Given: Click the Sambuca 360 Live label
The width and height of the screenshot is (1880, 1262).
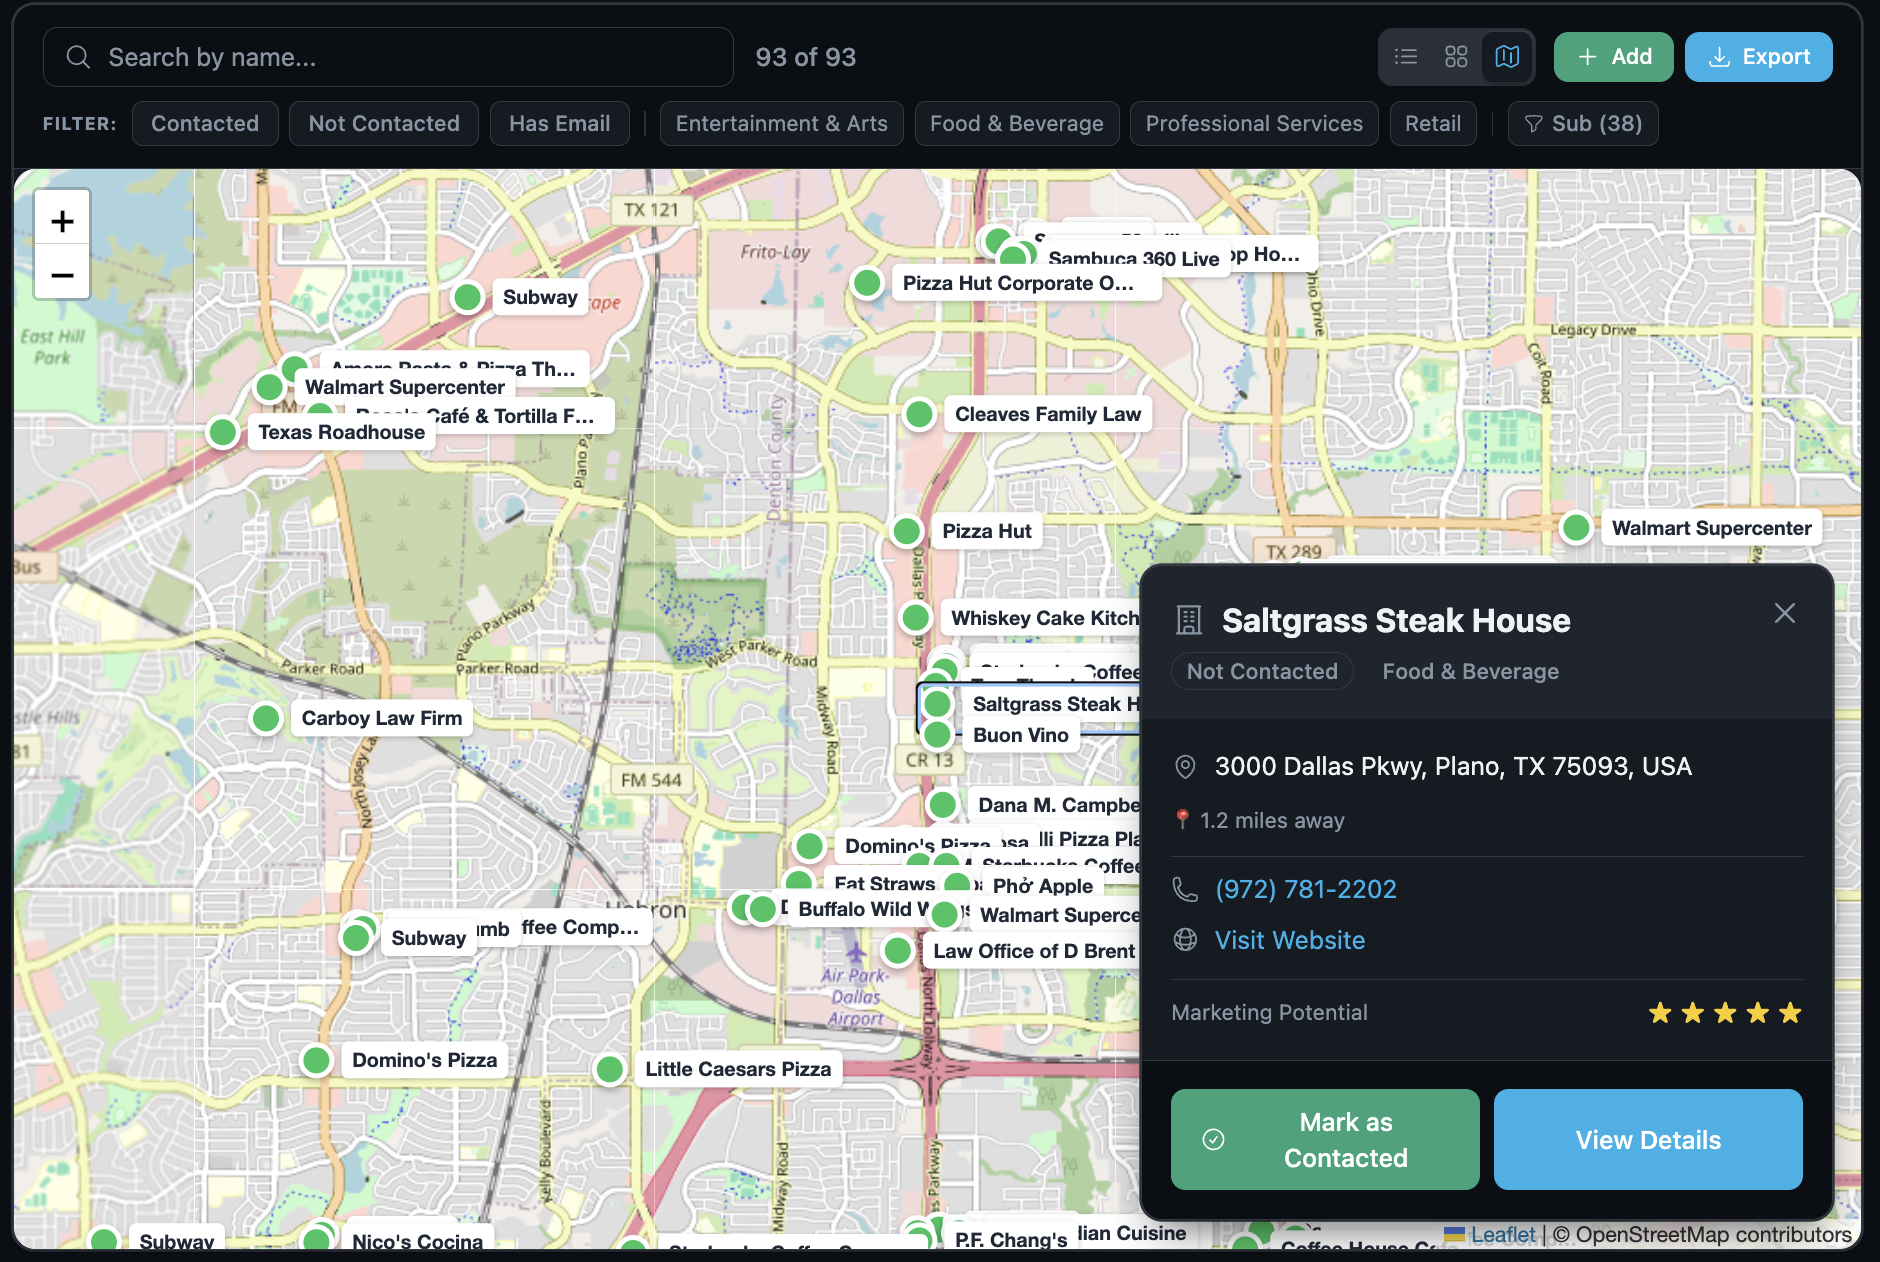Looking at the screenshot, I should 1133,259.
